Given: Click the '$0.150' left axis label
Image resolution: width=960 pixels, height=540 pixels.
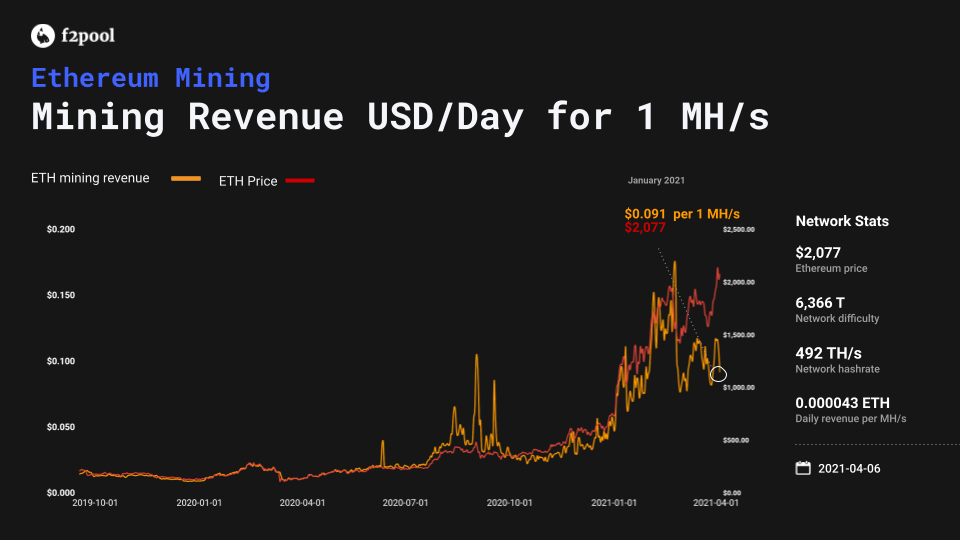Looking at the screenshot, I should 61,295.
